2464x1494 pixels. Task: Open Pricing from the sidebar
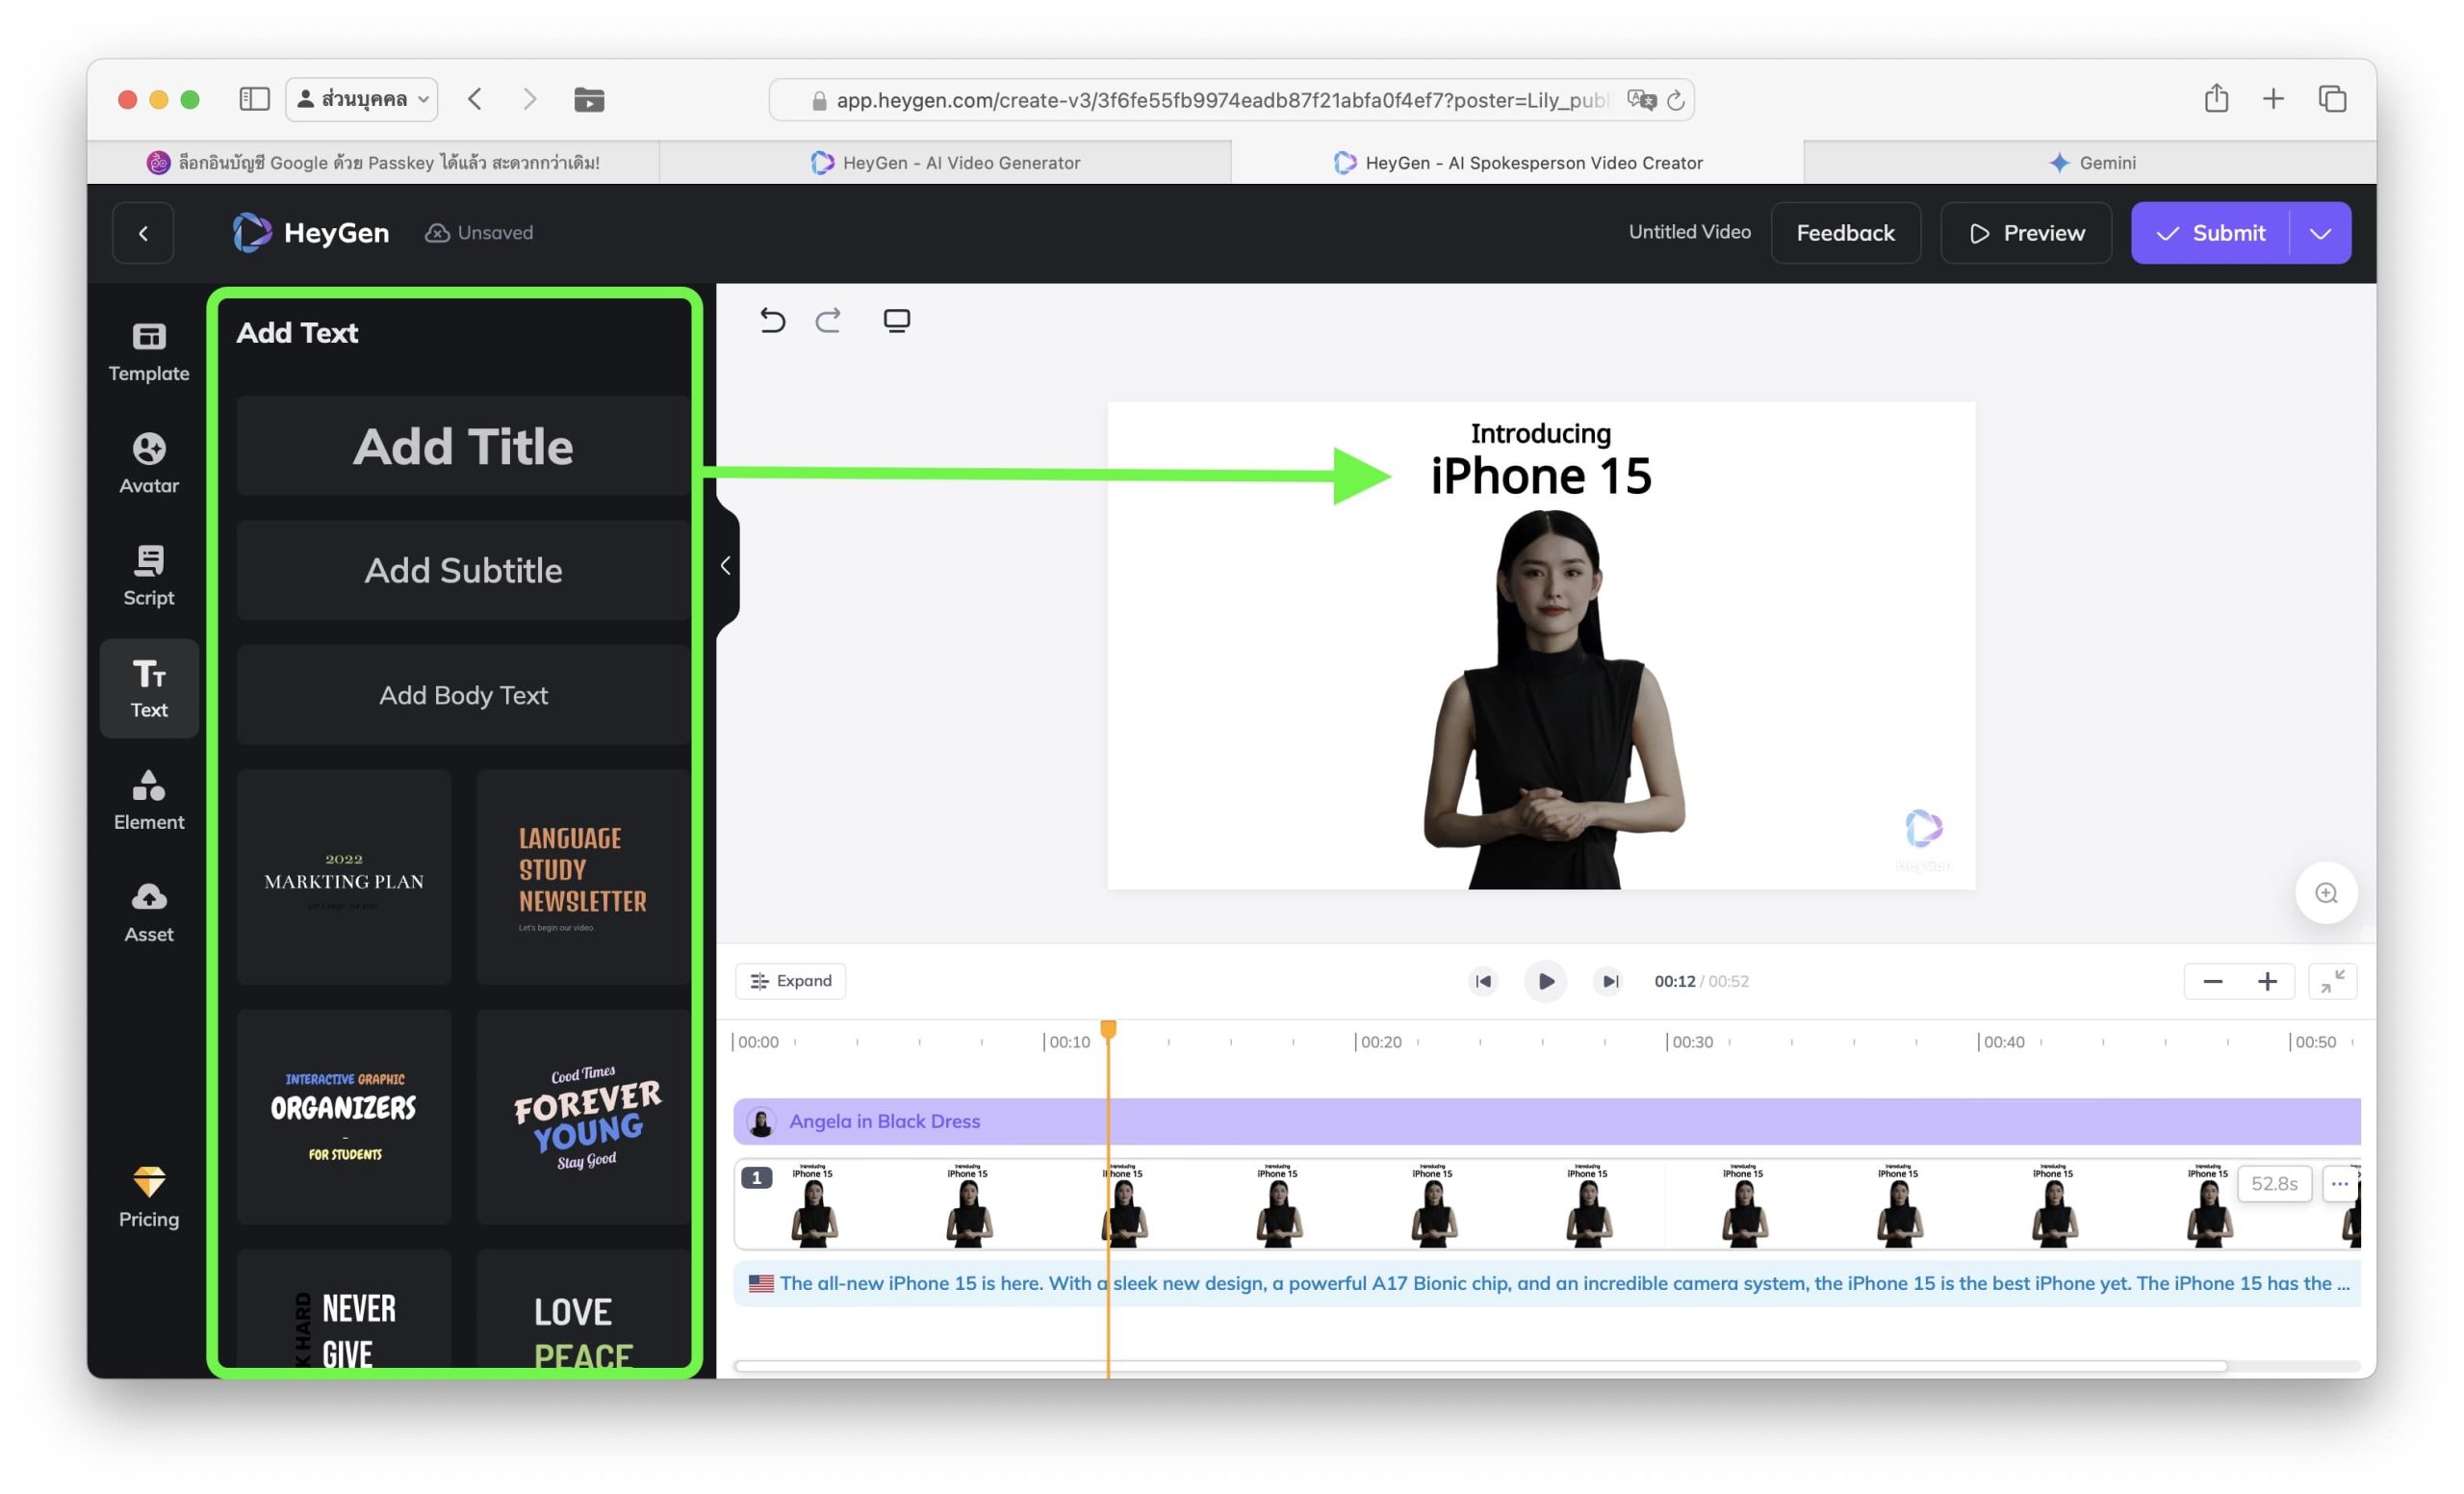tap(148, 1196)
